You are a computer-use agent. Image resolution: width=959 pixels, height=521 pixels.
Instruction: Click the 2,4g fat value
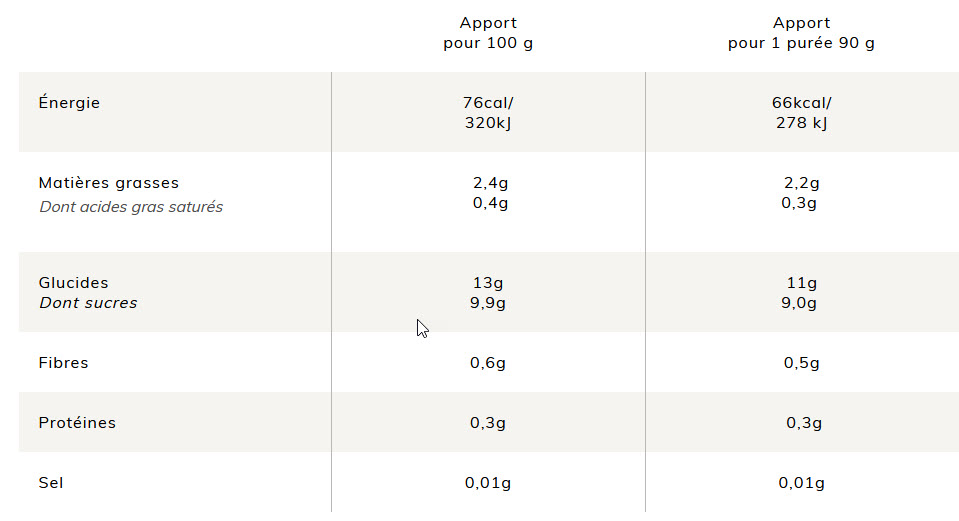[491, 183]
